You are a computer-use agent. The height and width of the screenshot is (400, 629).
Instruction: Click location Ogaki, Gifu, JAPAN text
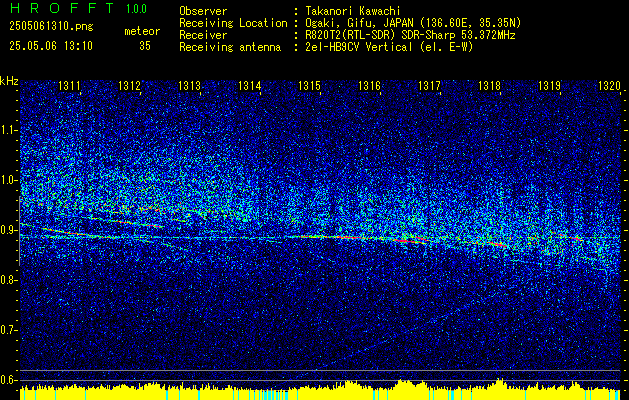(x=413, y=23)
